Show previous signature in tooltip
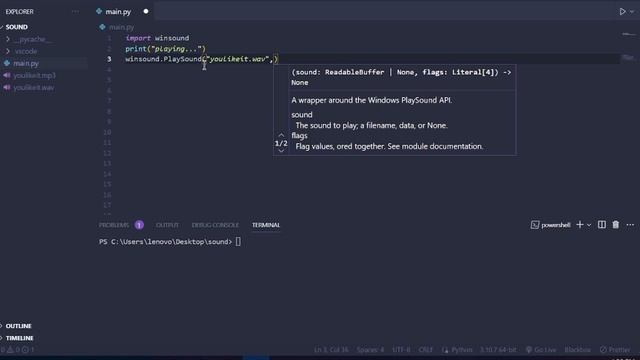Screen dimensions: 640x360 [281, 135]
